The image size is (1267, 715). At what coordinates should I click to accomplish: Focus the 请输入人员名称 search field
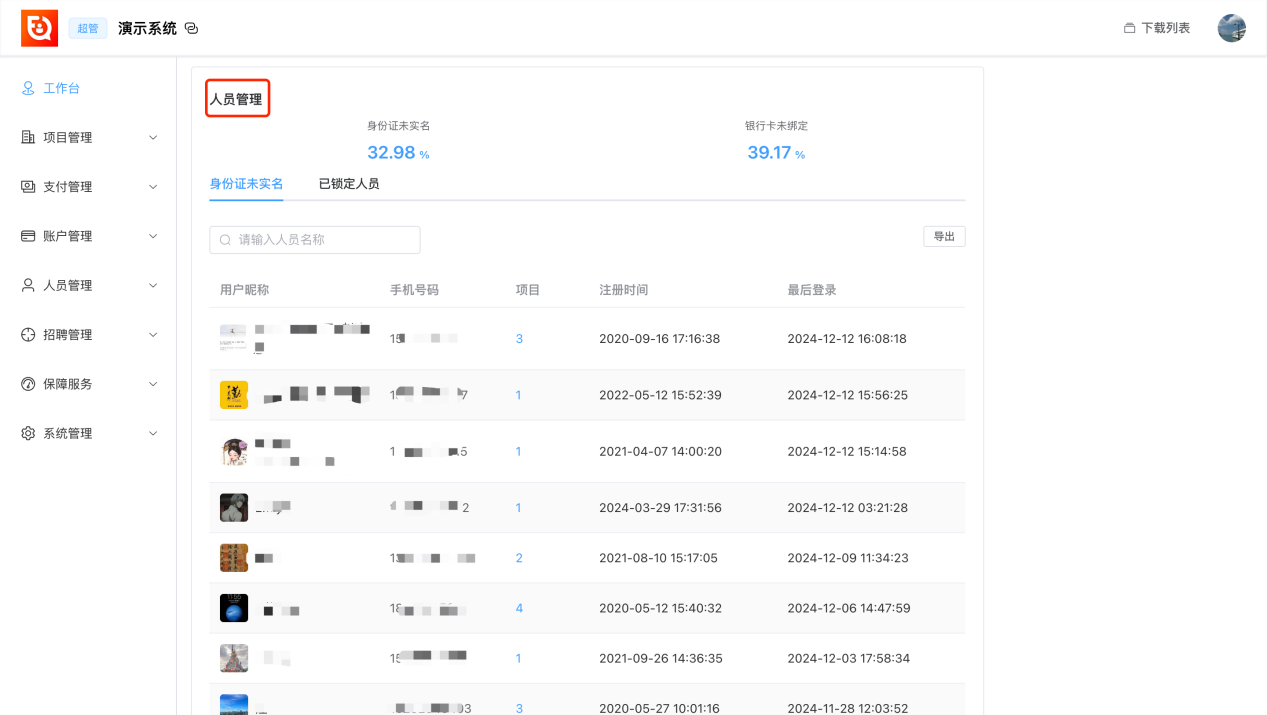click(x=315, y=240)
